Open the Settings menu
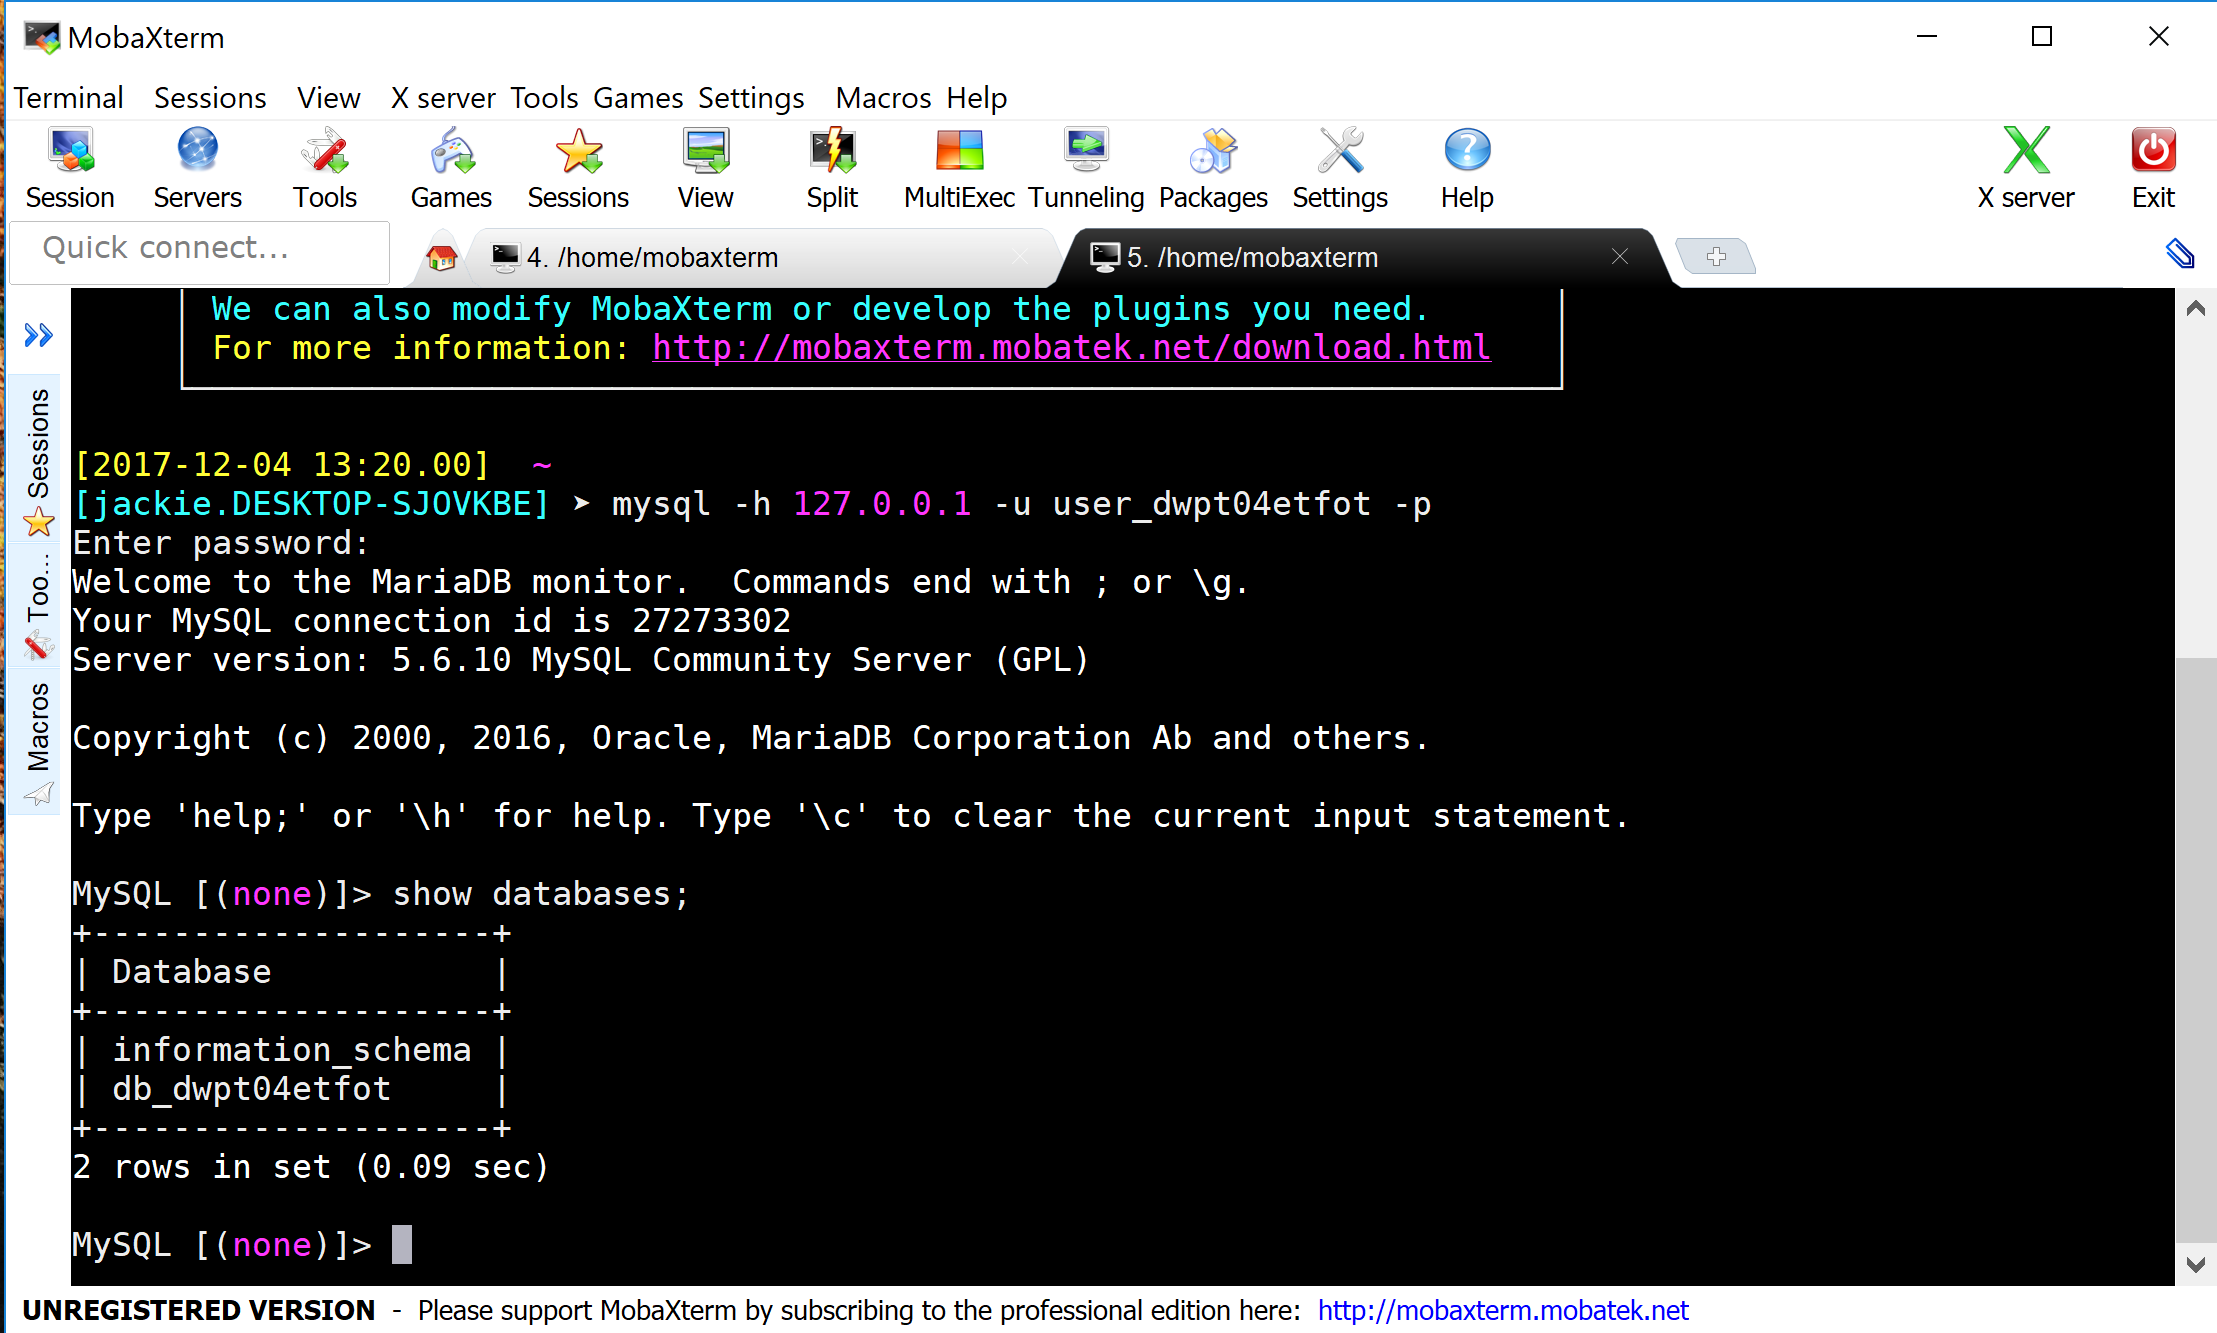The width and height of the screenshot is (2217, 1333). (751, 98)
